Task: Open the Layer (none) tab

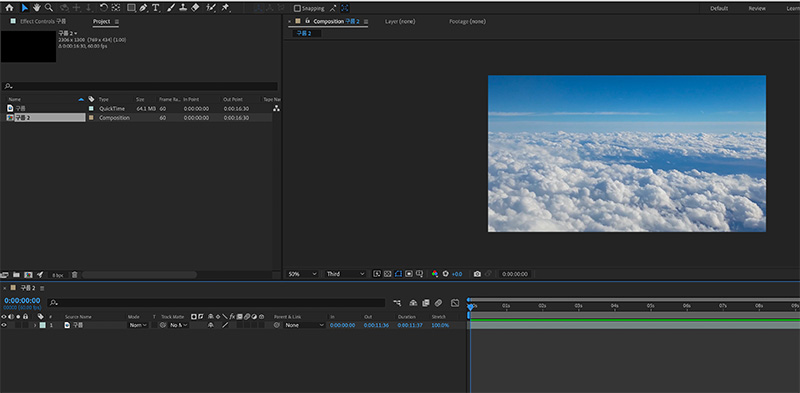Action: tap(399, 21)
